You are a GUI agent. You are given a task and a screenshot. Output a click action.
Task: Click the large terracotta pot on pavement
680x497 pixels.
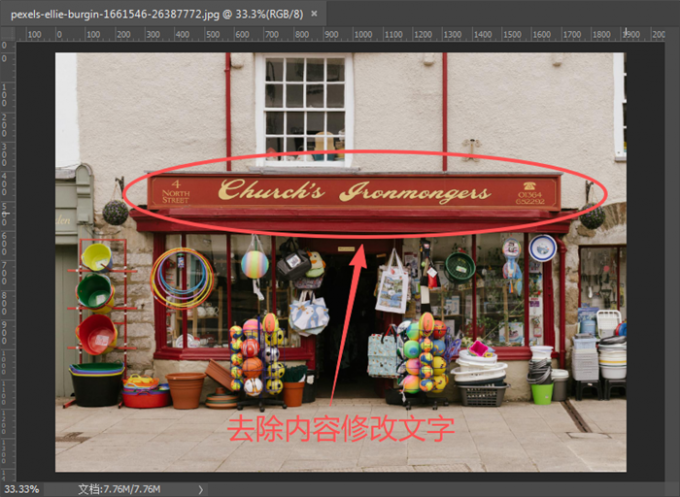(x=186, y=390)
